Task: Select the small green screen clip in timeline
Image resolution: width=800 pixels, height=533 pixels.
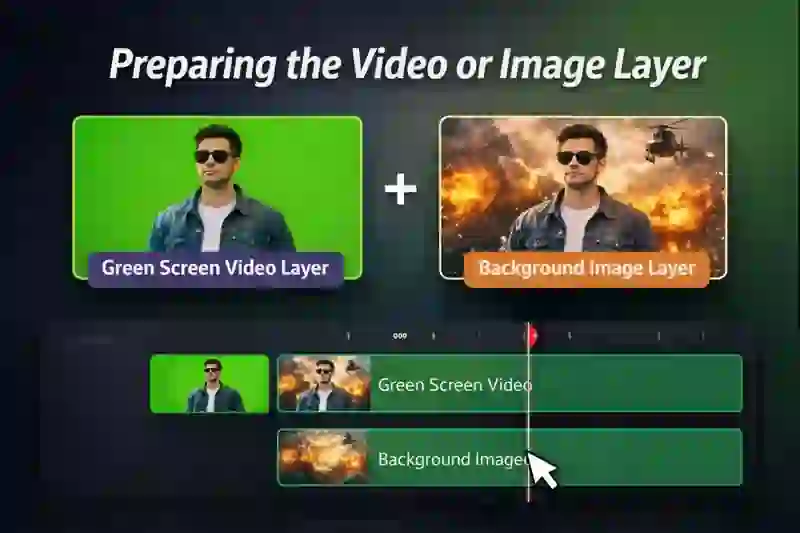Action: pos(209,384)
